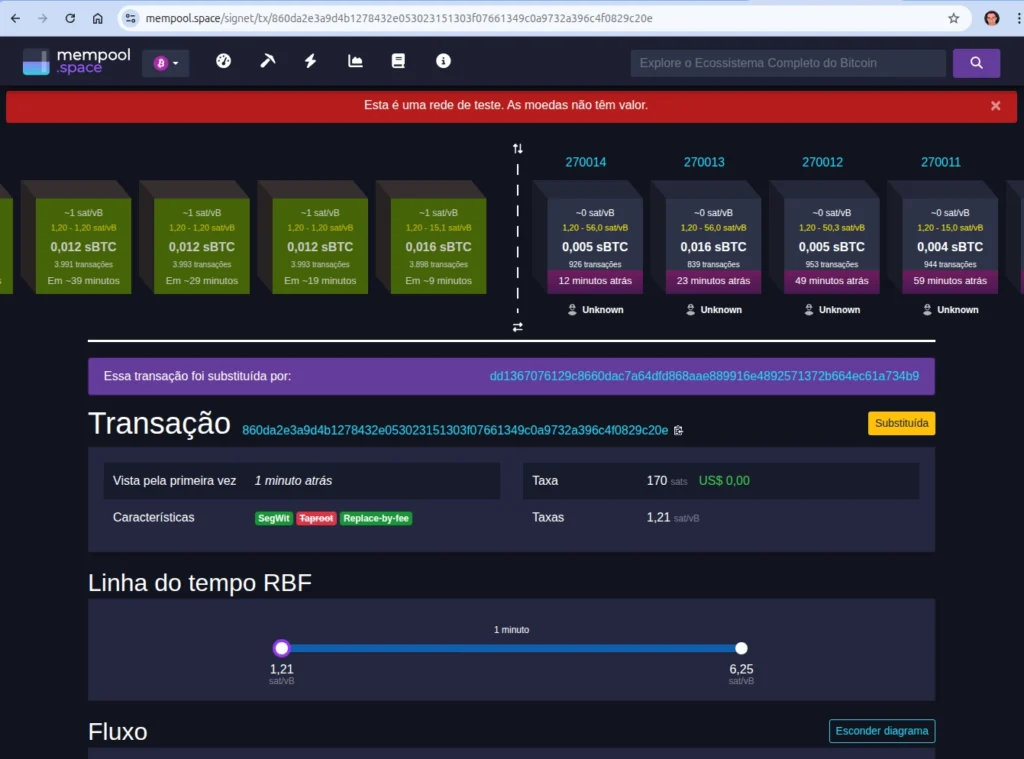Hide the flow diagram with Esconder diagrama
Viewport: 1024px width, 759px height.
pos(881,731)
